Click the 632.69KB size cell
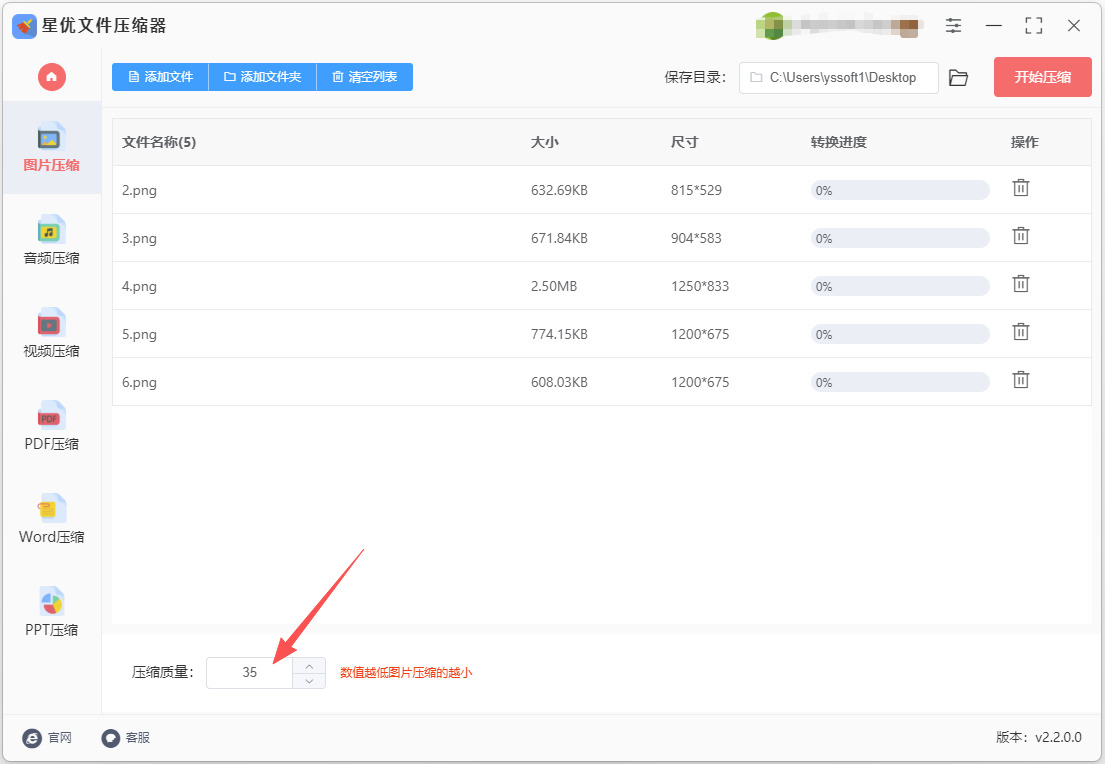The image size is (1105, 764). pos(560,190)
